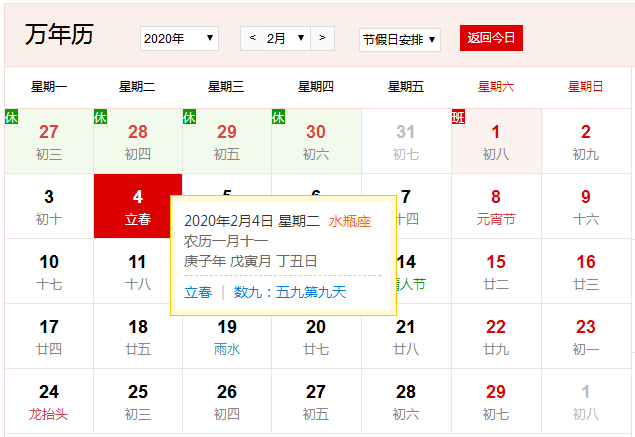The width and height of the screenshot is (635, 437).
Task: Select February 1 初八 workday cell
Action: pos(496,141)
